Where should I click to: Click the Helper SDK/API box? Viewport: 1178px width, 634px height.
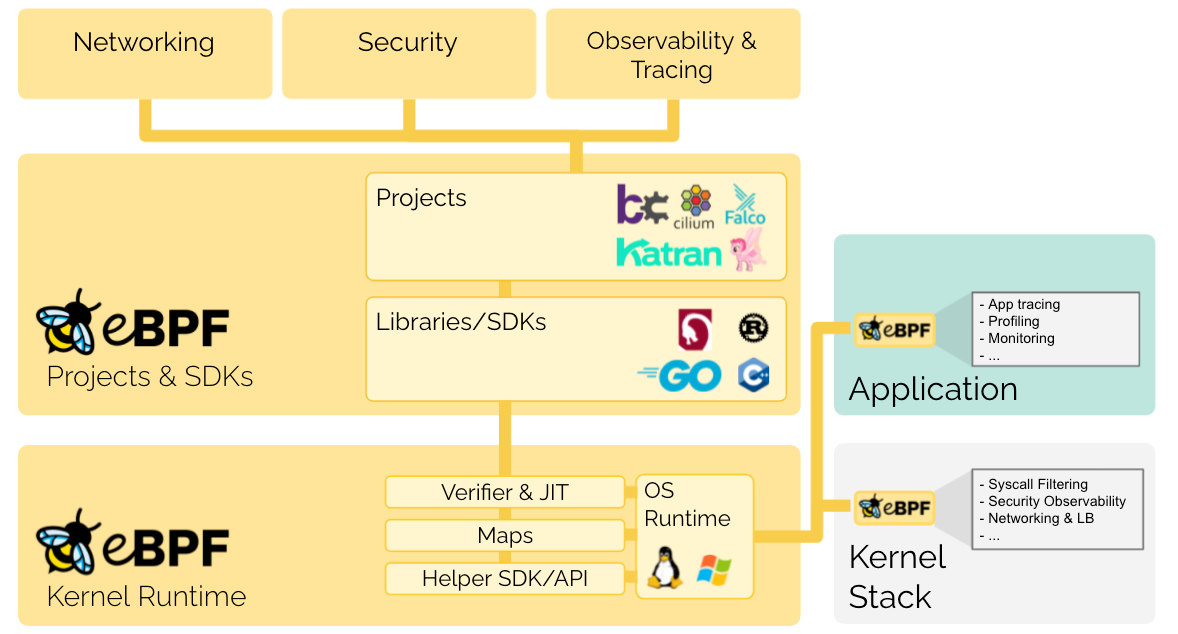coord(505,578)
